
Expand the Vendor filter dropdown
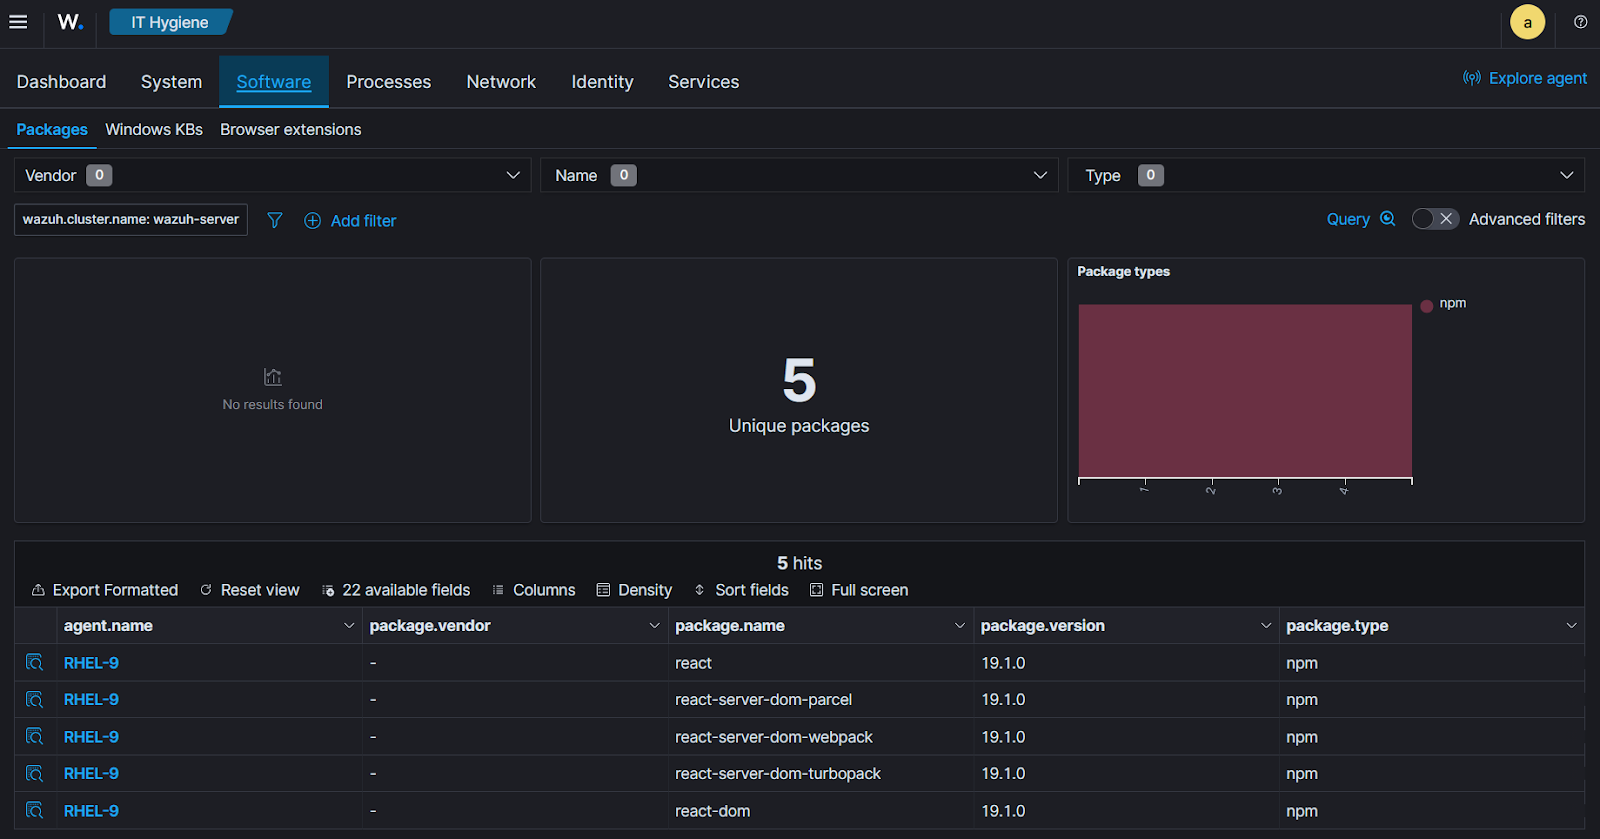pos(272,175)
